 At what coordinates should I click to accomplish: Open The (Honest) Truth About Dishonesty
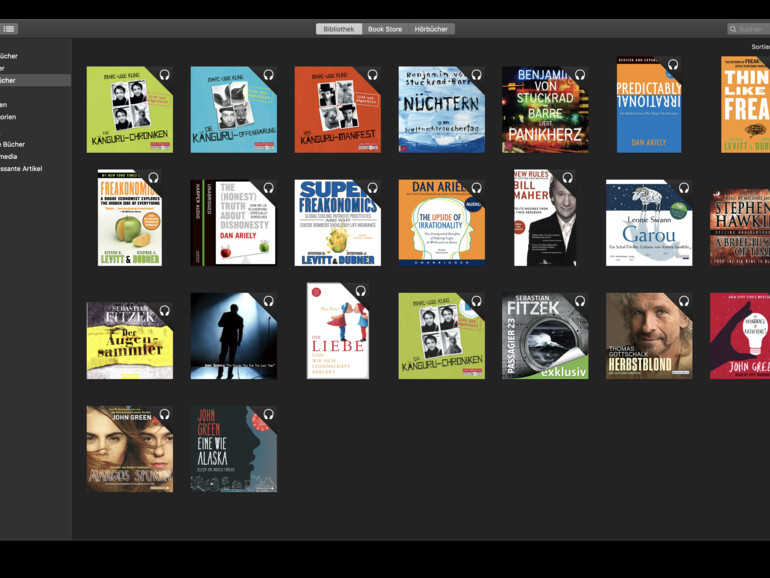pos(234,222)
